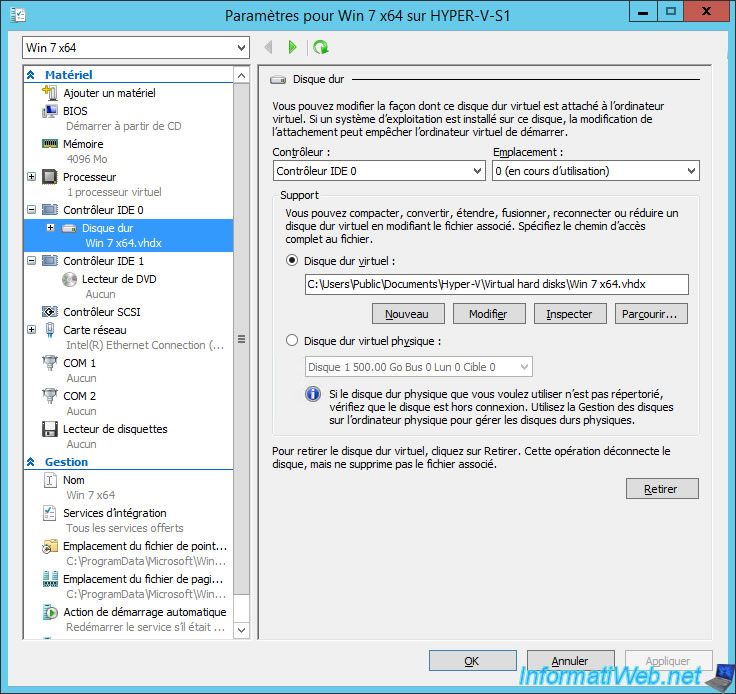Screen dimensions: 736x694
Task: Click the Lecteur de disquettes floppy icon
Action: [x=50, y=429]
